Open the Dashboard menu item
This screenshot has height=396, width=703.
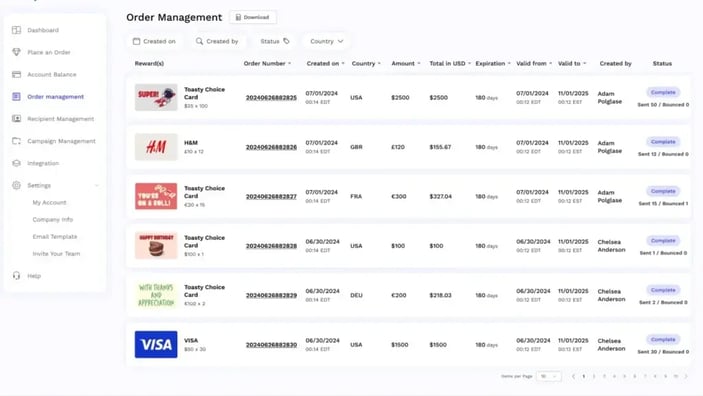pyautogui.click(x=43, y=30)
